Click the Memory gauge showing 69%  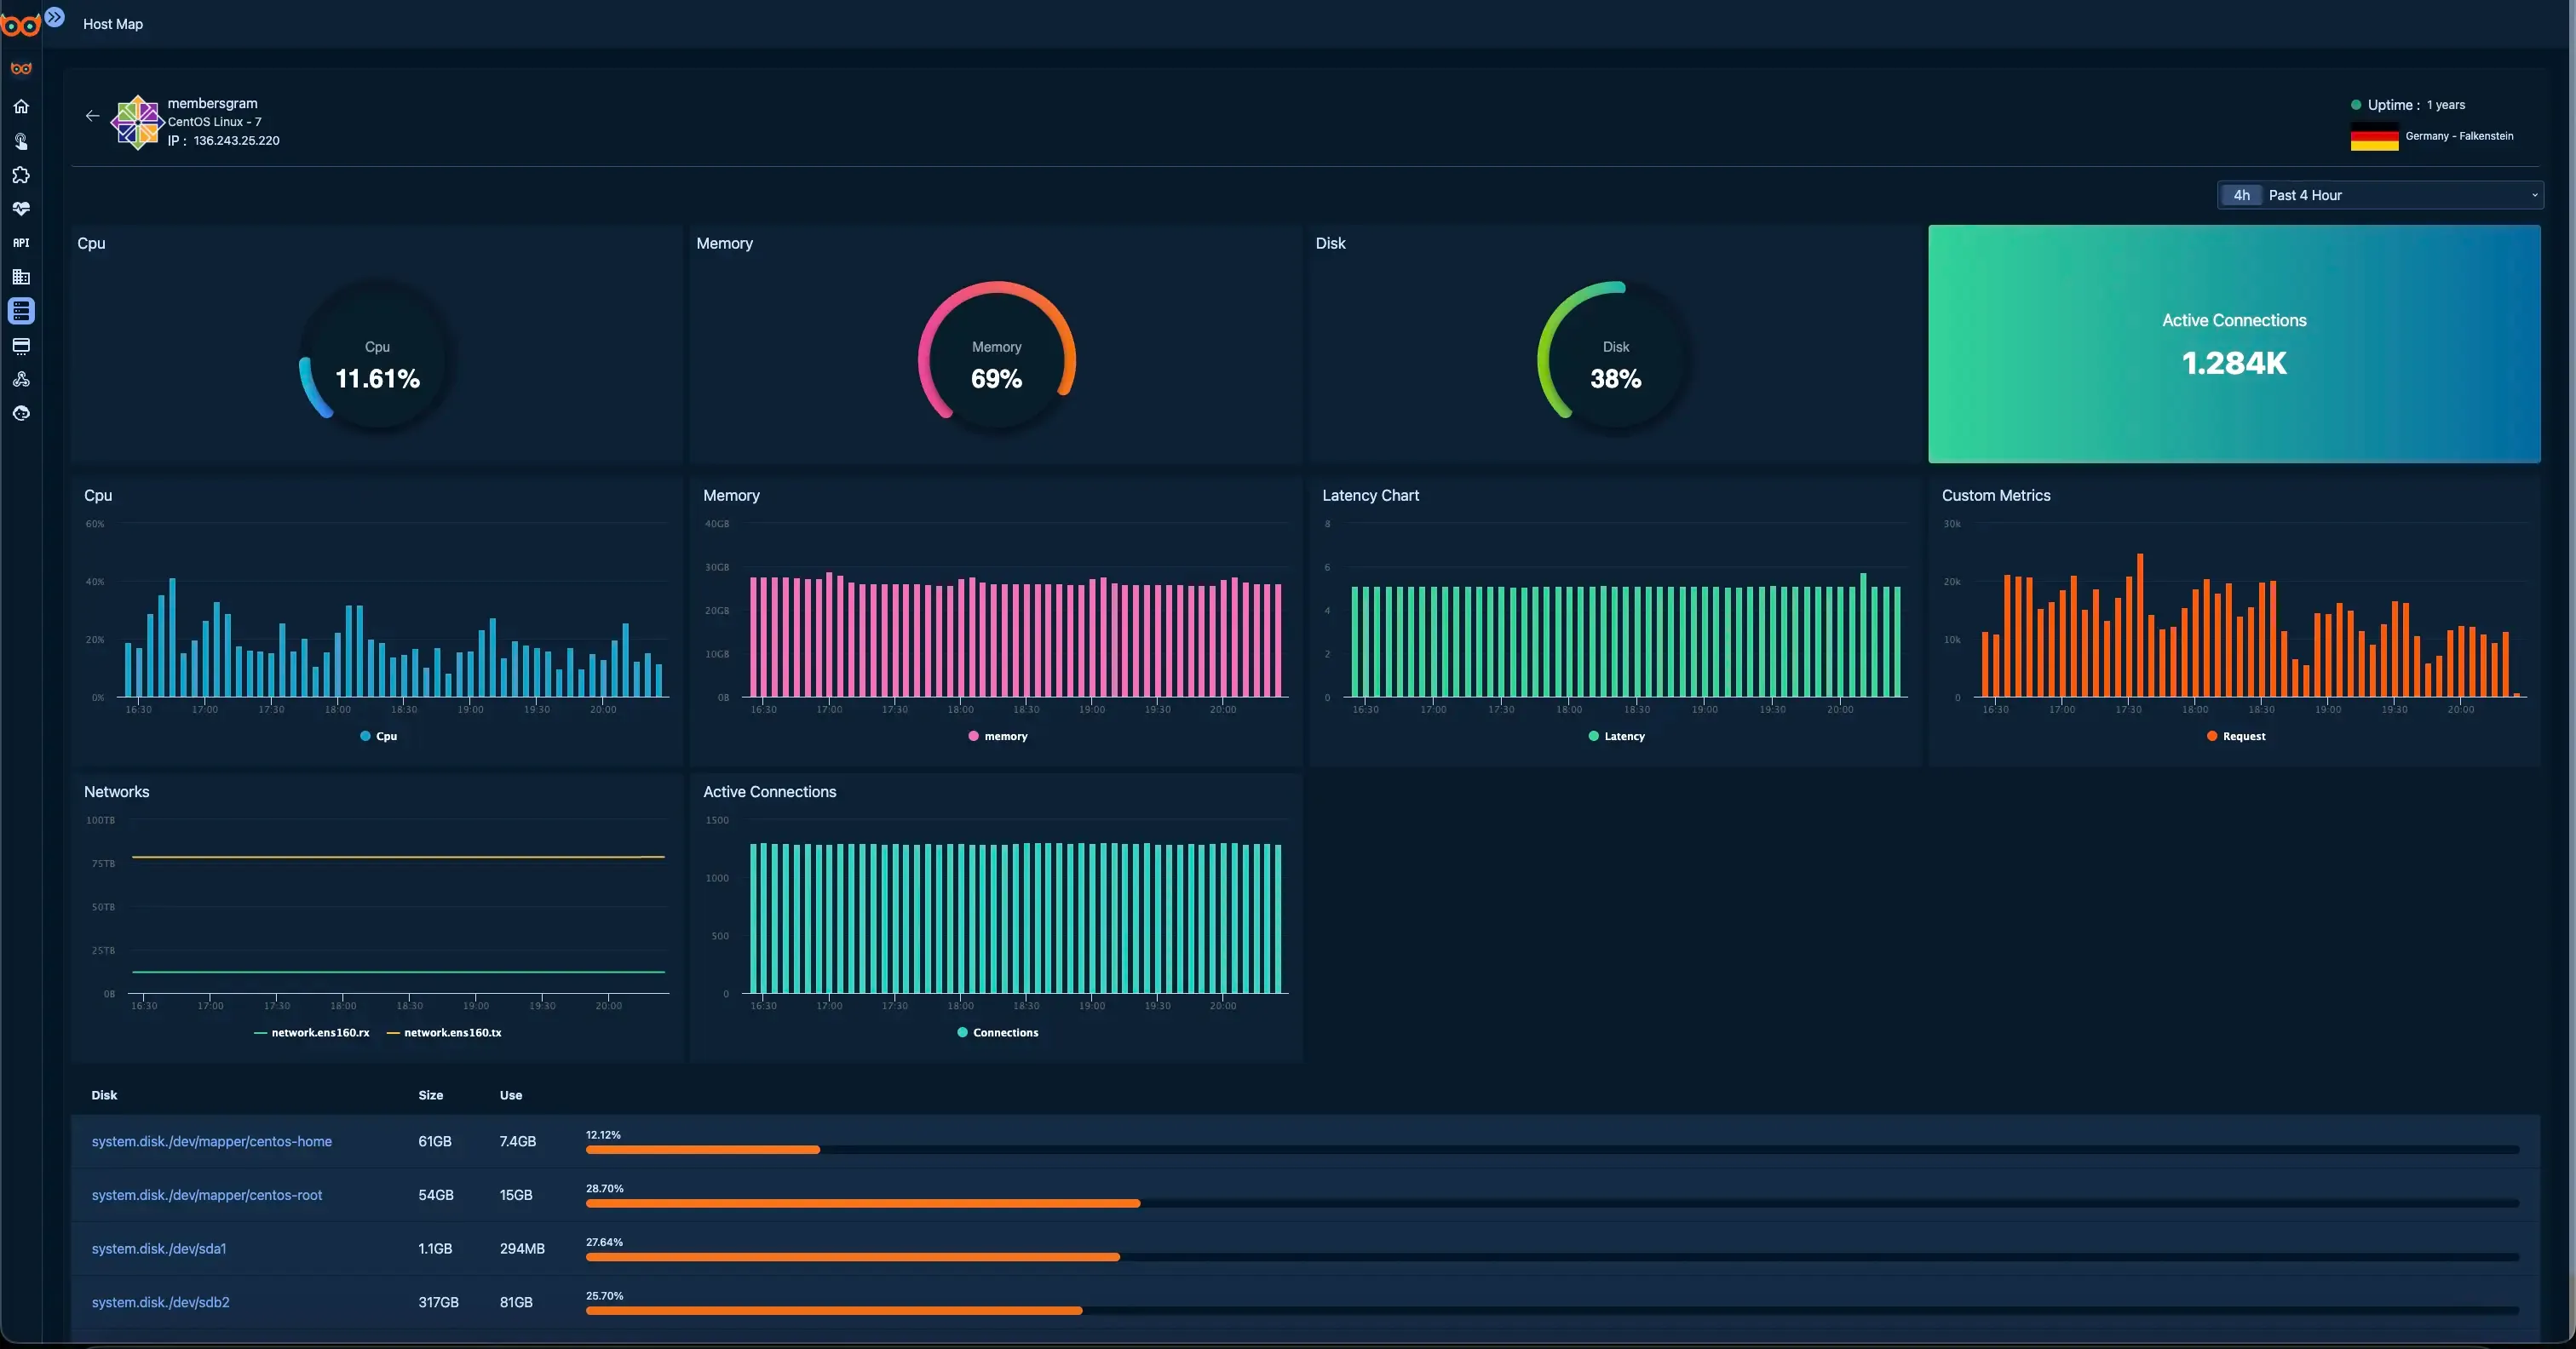[x=997, y=357]
